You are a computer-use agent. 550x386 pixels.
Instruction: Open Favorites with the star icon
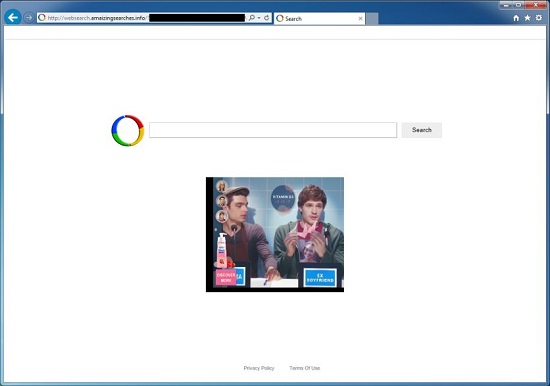527,18
